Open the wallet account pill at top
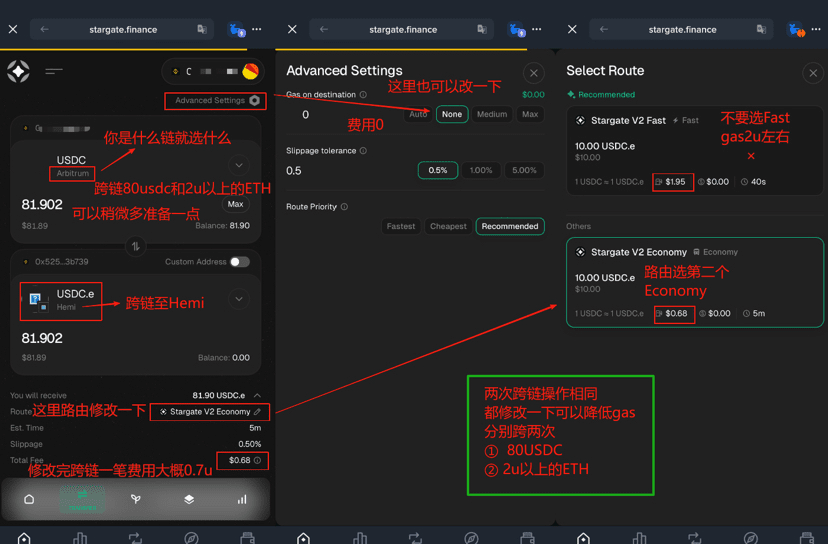 (x=213, y=71)
